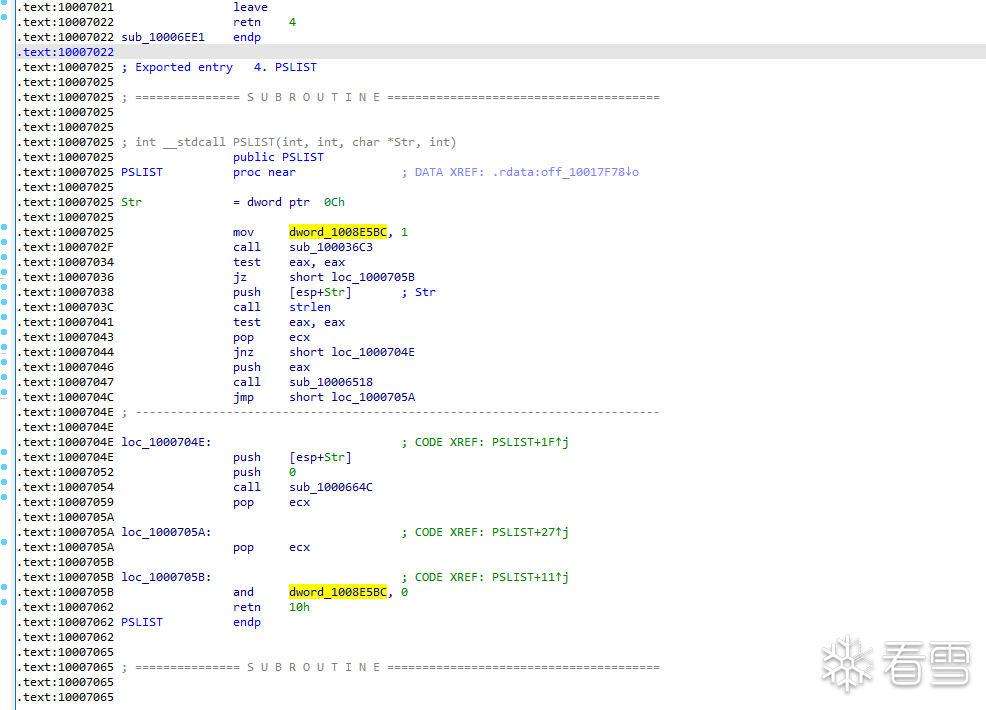Click the Kanxue snowflake watermark logo
This screenshot has height=710, width=986.
(846, 663)
